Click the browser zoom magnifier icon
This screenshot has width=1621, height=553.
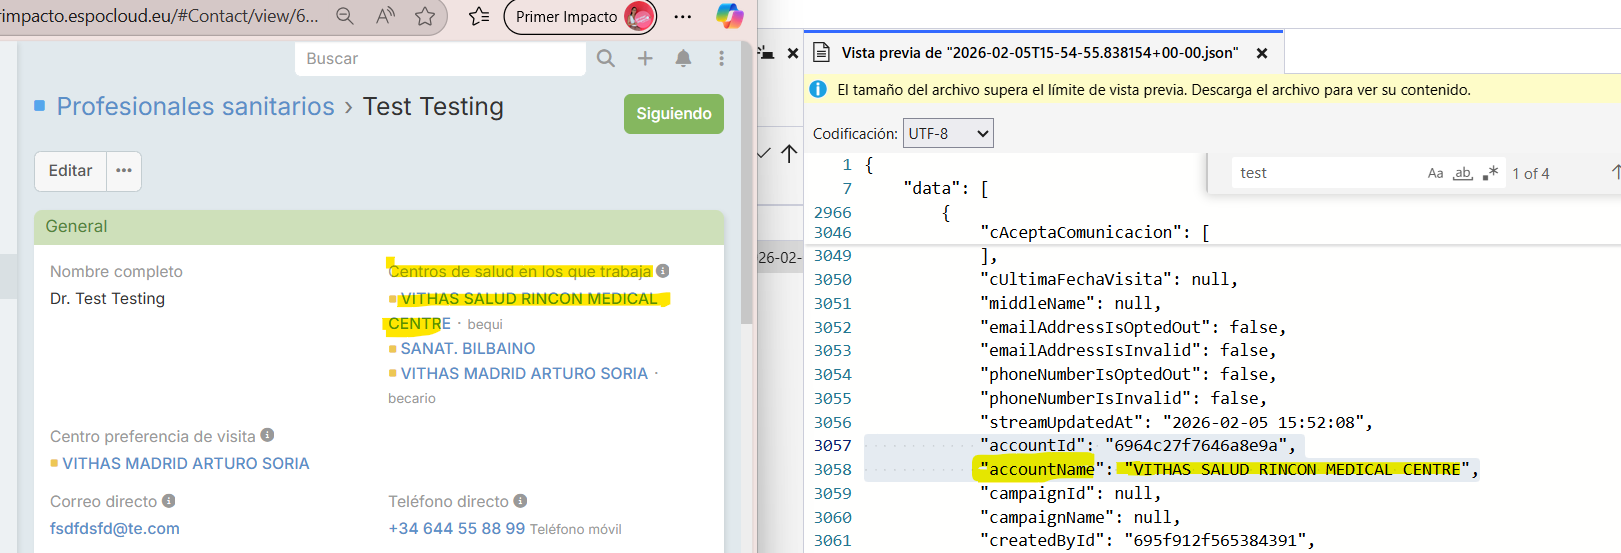coord(344,16)
